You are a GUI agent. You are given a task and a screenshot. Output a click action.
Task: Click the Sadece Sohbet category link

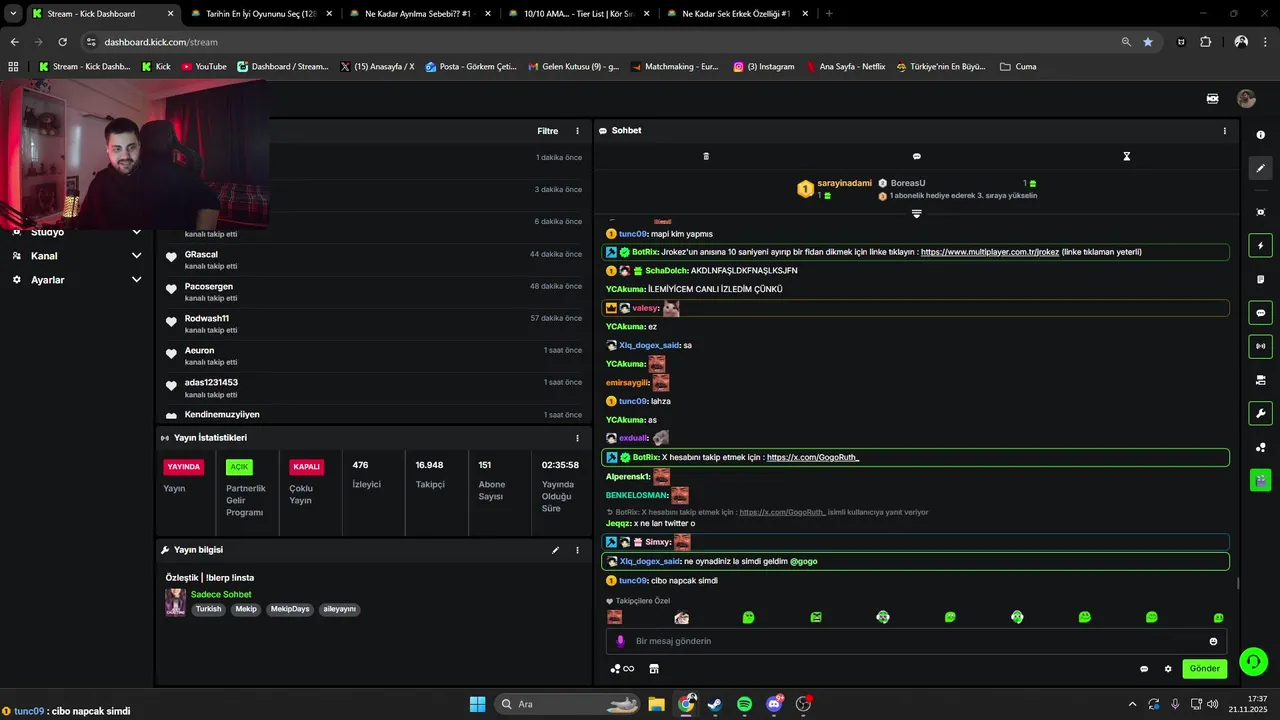coord(221,594)
